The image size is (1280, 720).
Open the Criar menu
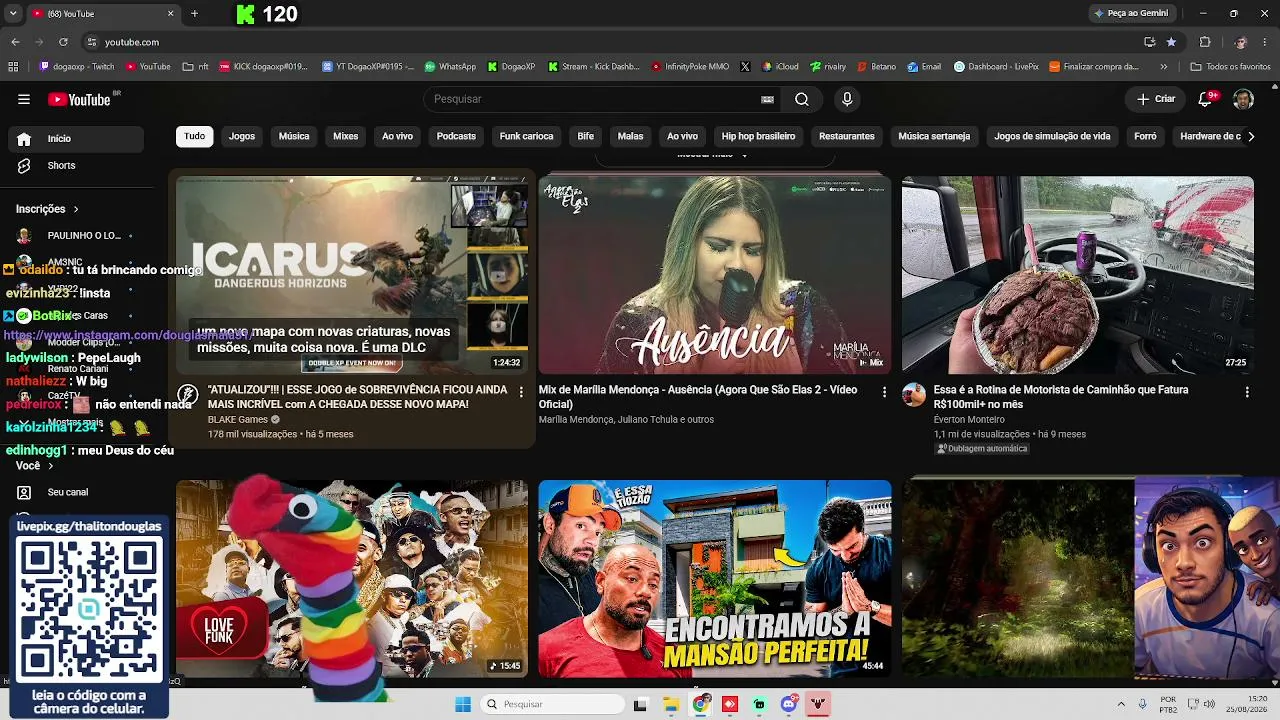coord(1156,99)
